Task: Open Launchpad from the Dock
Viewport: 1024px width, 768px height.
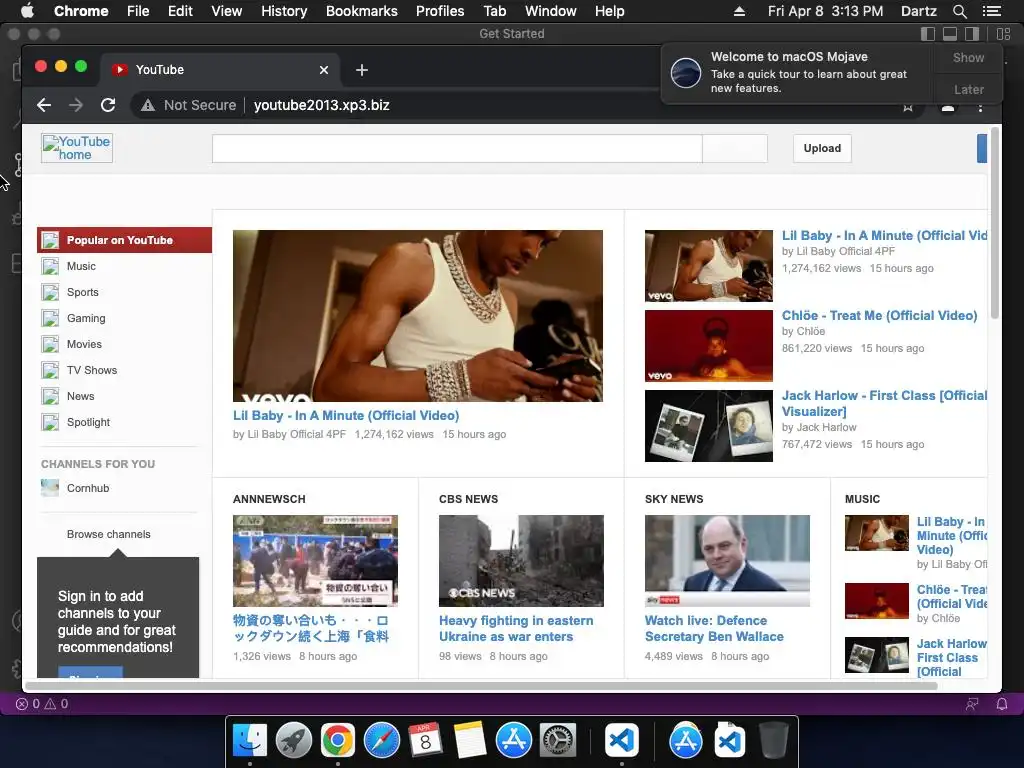Action: coord(293,740)
